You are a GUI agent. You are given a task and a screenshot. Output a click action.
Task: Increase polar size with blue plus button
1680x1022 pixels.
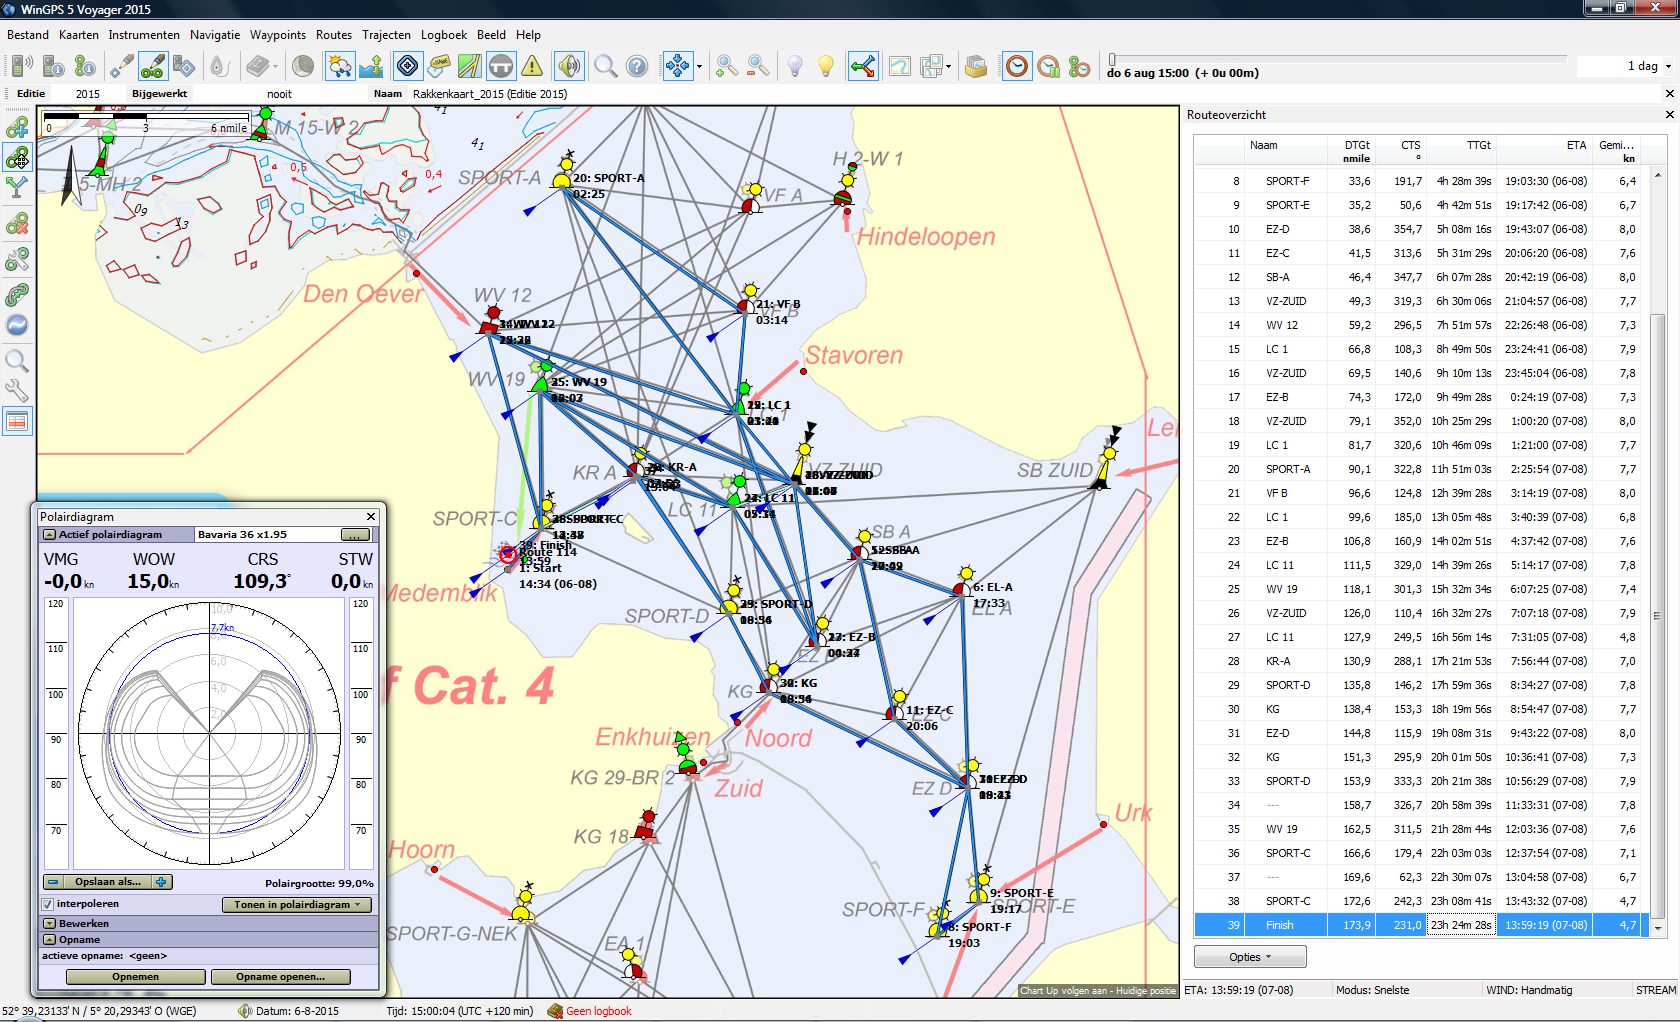(162, 882)
